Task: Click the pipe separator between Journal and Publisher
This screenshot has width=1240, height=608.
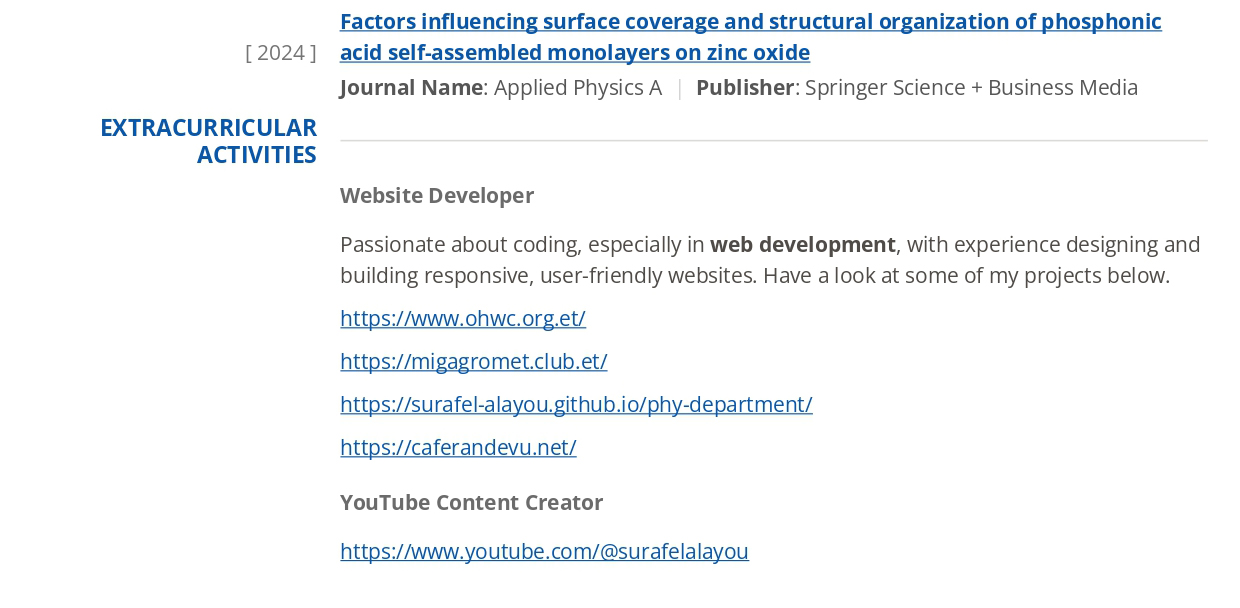Action: tap(679, 88)
